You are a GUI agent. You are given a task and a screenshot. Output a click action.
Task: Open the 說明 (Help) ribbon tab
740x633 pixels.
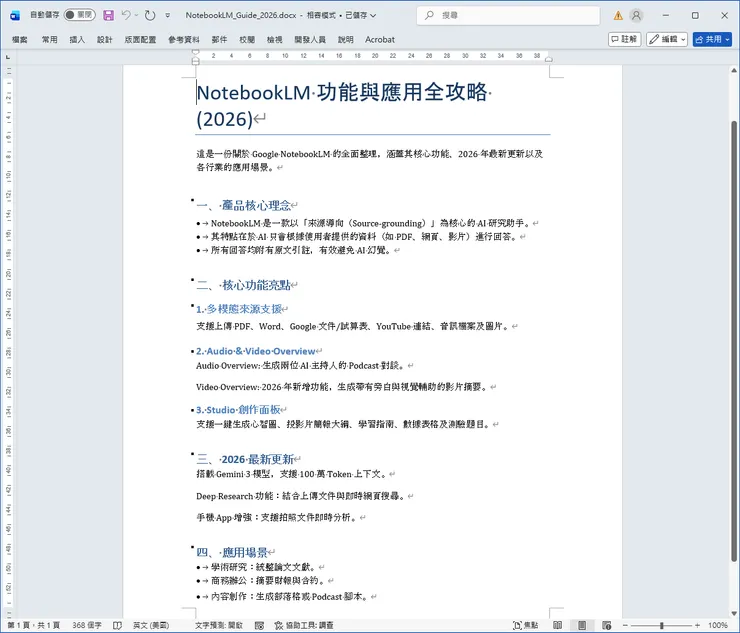coord(345,40)
